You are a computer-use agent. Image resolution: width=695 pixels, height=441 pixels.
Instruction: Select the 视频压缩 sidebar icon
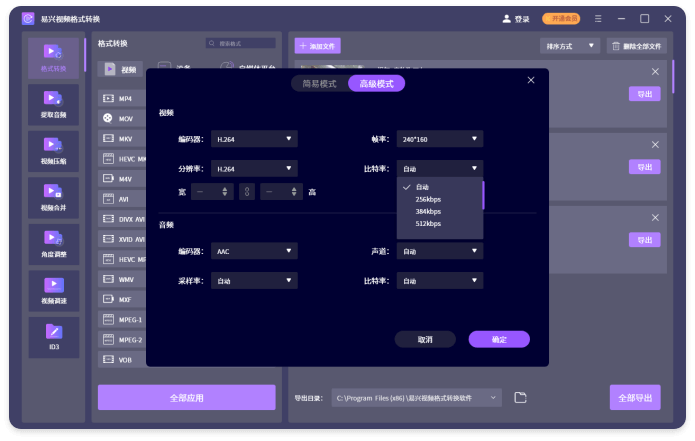(53, 149)
